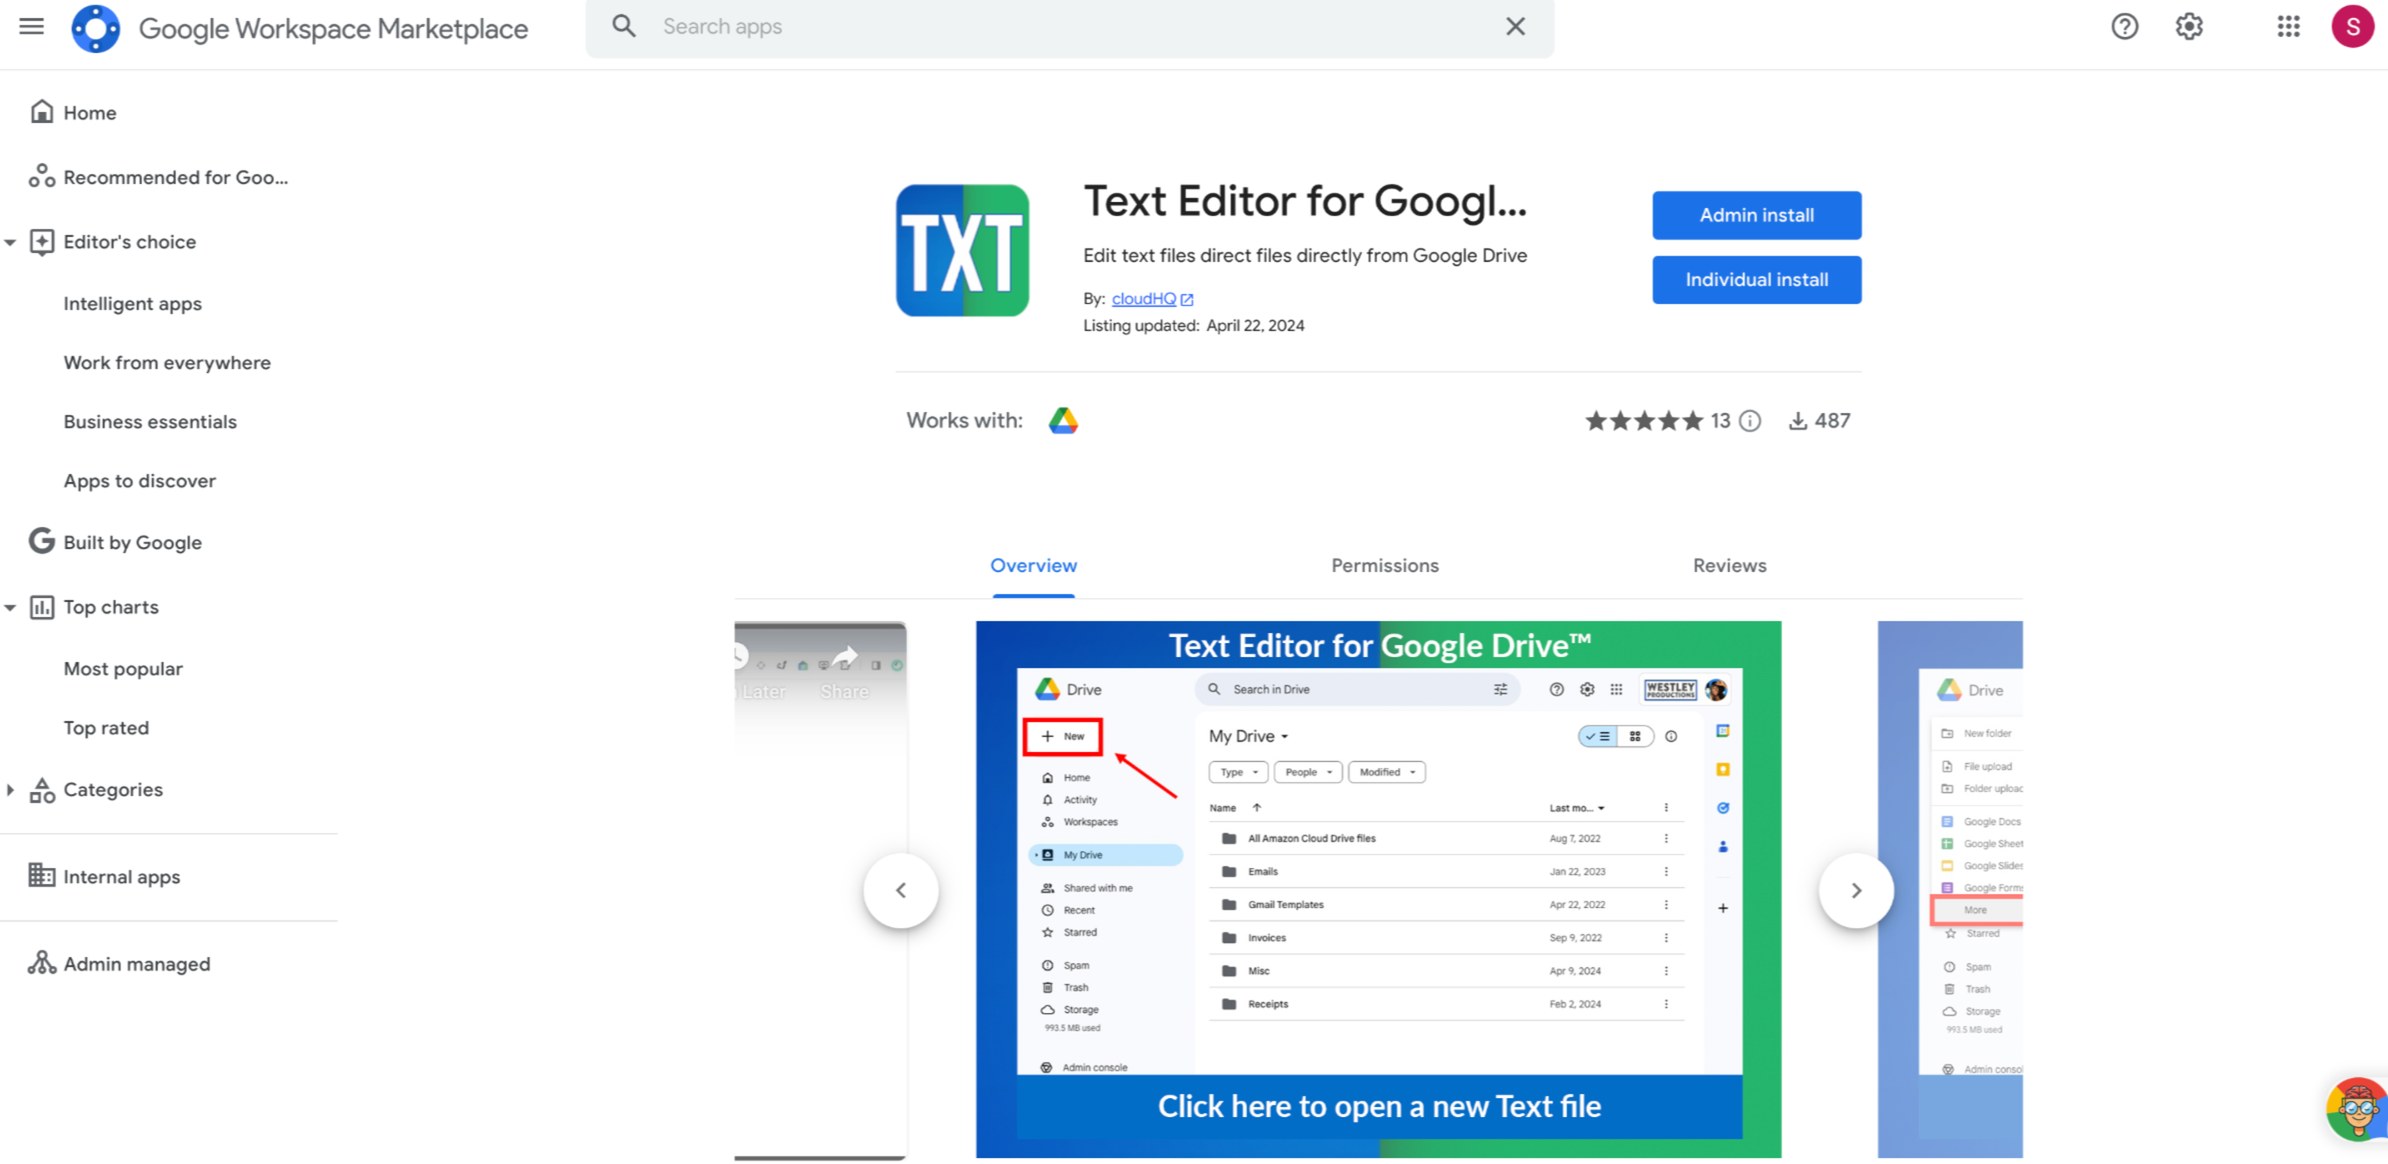This screenshot has width=2388, height=1164.
Task: Open Intelligent apps
Action: coord(132,304)
